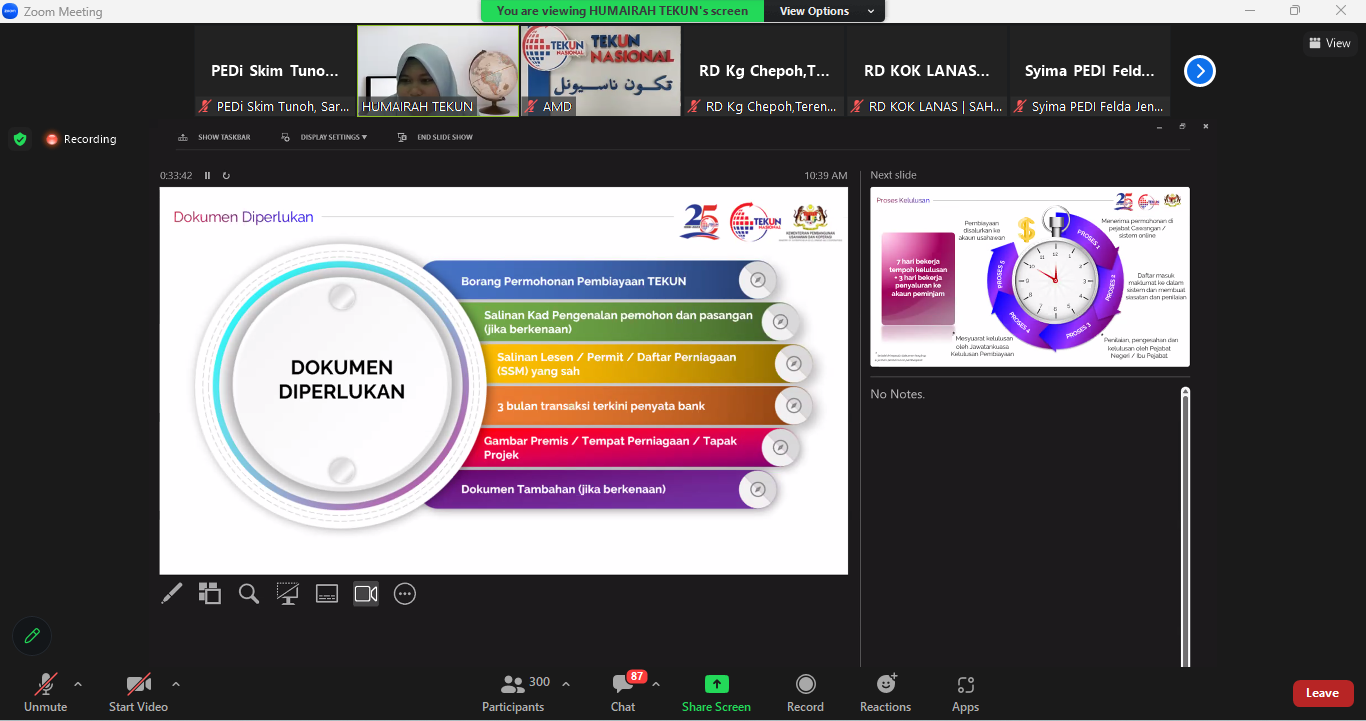Leave the meeting with the red button
The width and height of the screenshot is (1366, 721).
coord(1322,693)
